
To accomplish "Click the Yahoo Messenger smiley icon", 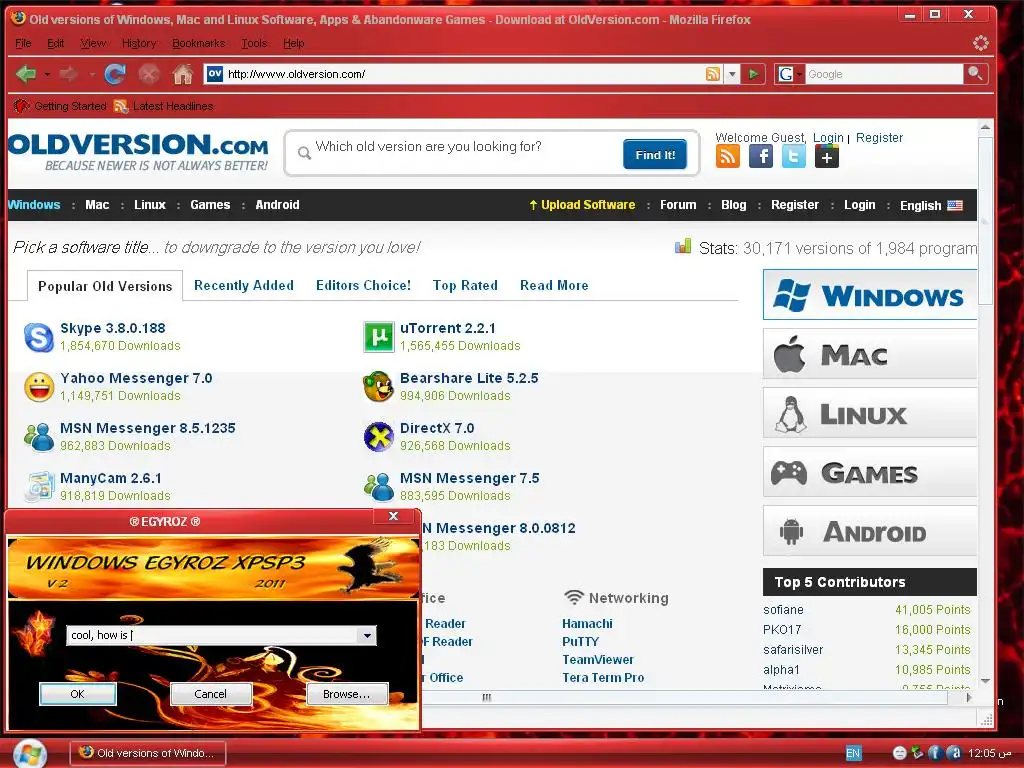I will 39,387.
